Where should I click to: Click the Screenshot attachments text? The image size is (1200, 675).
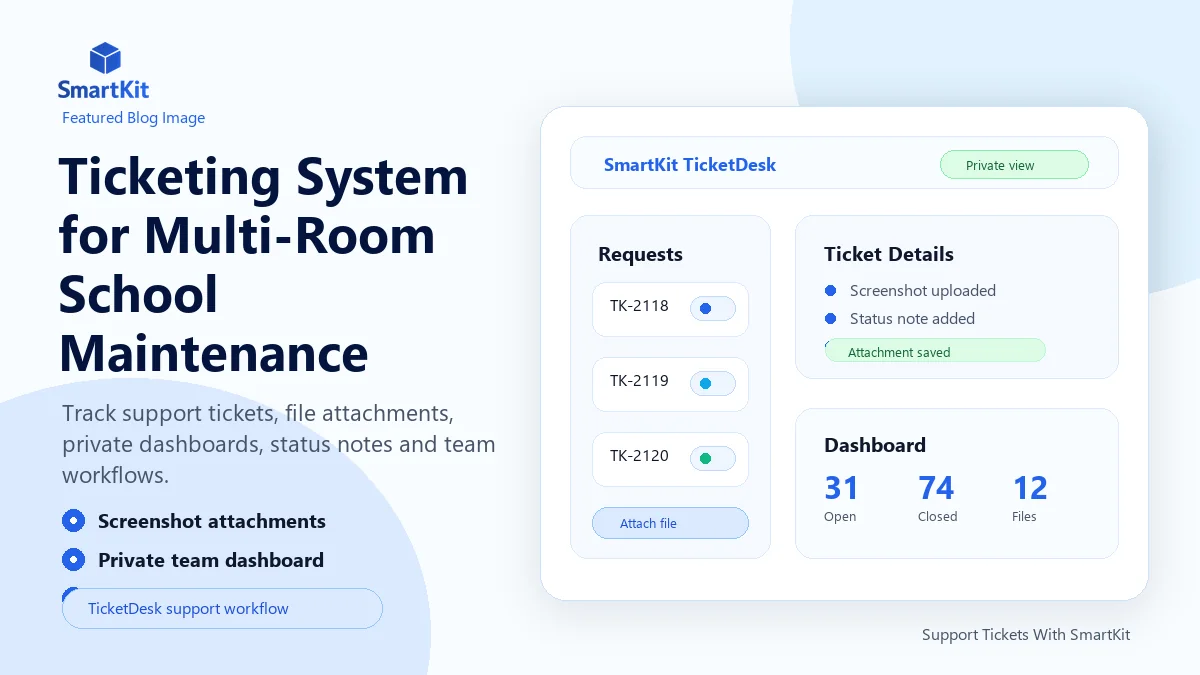click(212, 521)
